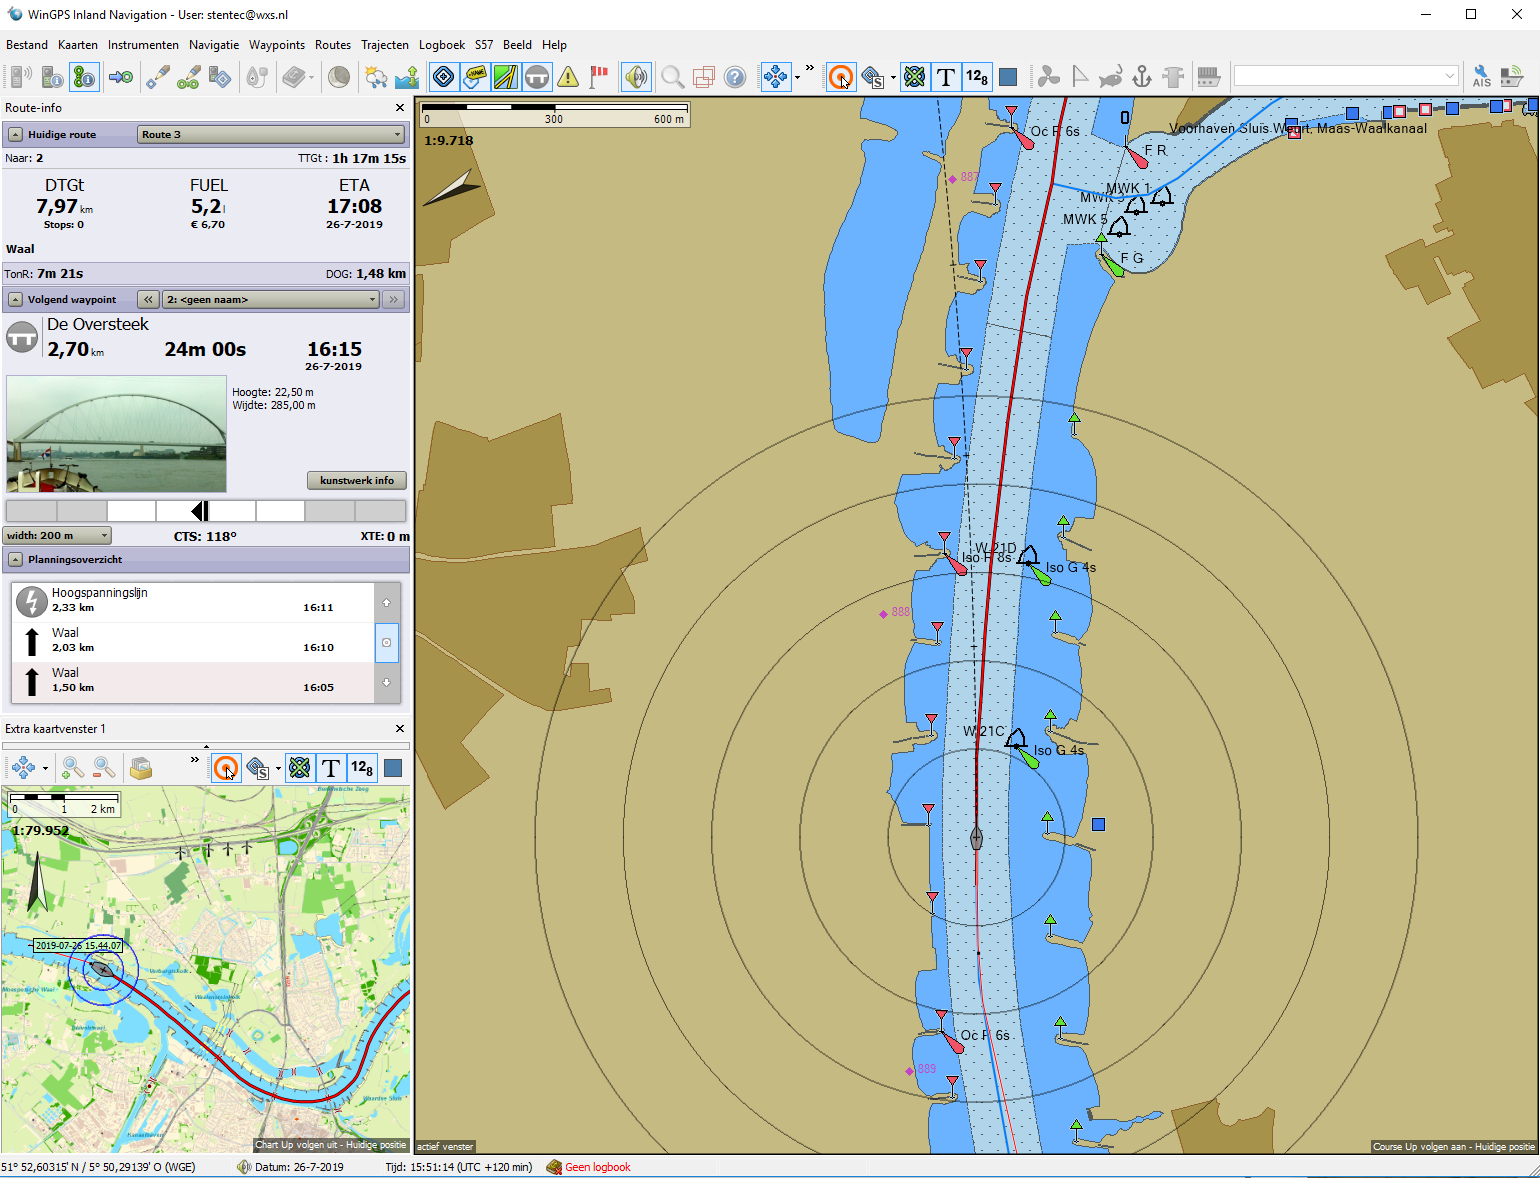Screen dimensions: 1540x1178
Task: Click the yellow warning triangle icon
Action: coord(568,77)
